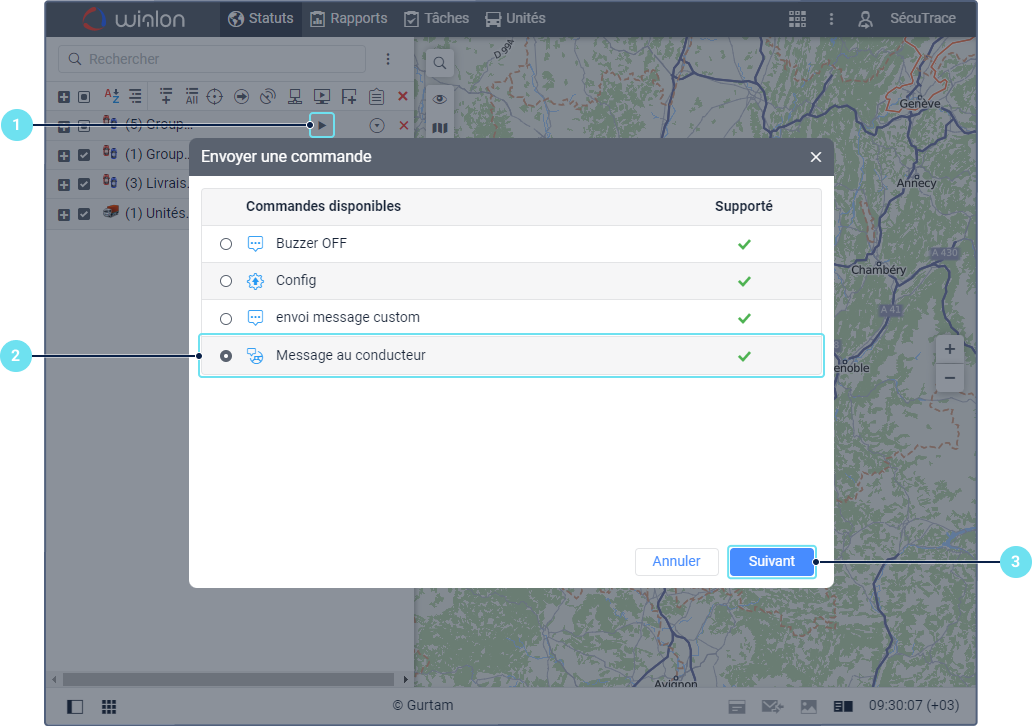The height and width of the screenshot is (726, 1032).
Task: Click the flag-plus icon in the toolbar
Action: point(349,97)
